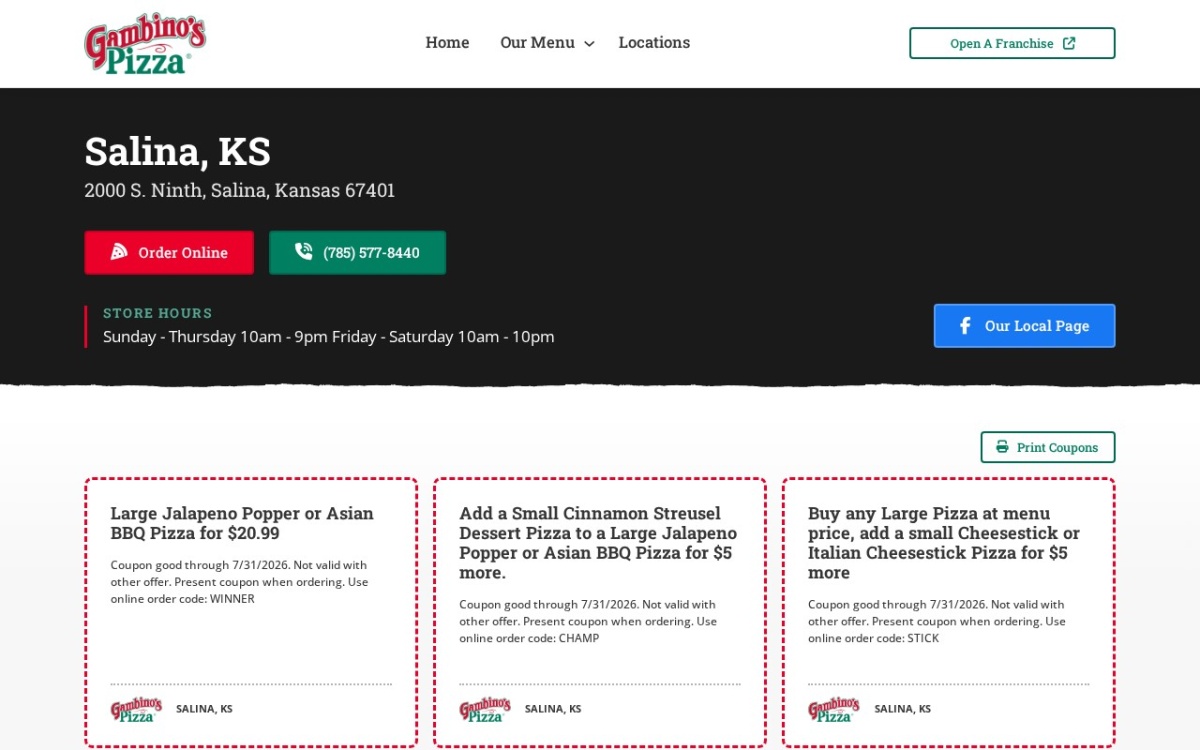Click the Gambino's logo on the CHAMP coupon
The image size is (1200, 750).
[x=485, y=709]
